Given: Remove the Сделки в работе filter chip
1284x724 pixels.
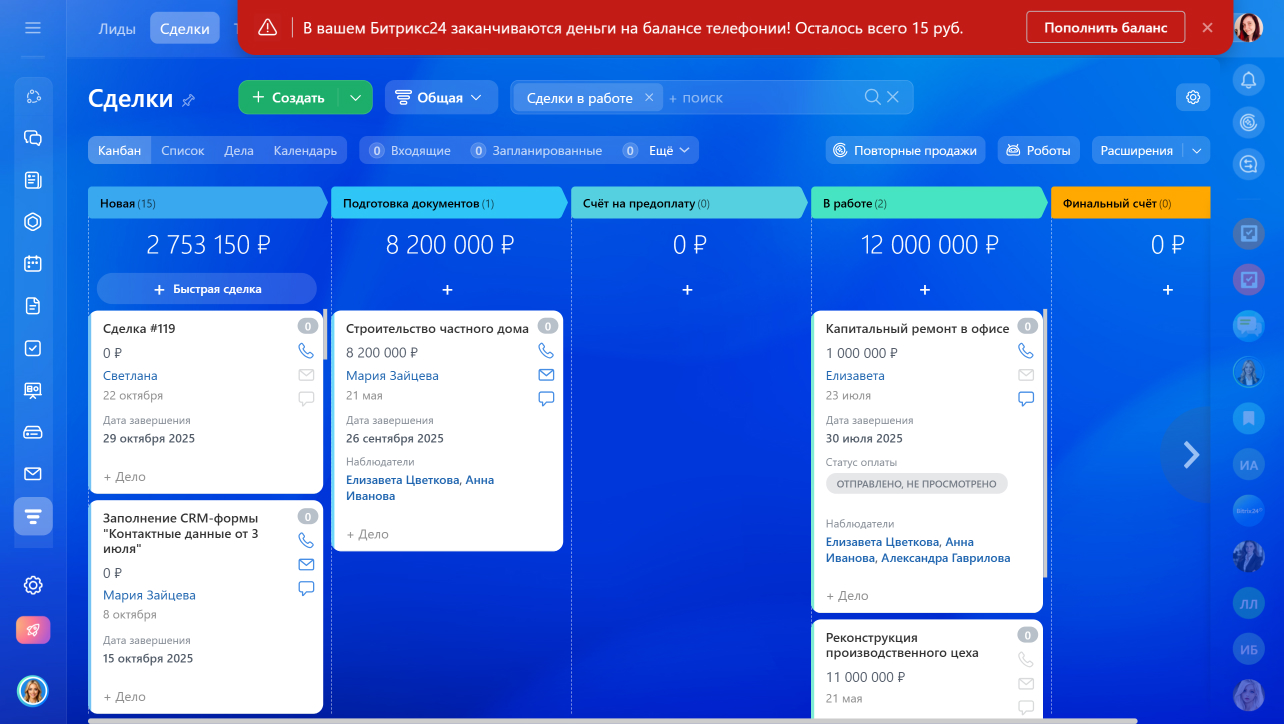Looking at the screenshot, I should tap(648, 97).
